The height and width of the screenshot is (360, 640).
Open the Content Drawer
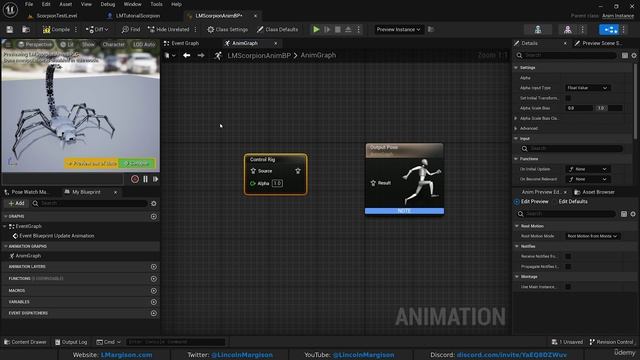25,342
